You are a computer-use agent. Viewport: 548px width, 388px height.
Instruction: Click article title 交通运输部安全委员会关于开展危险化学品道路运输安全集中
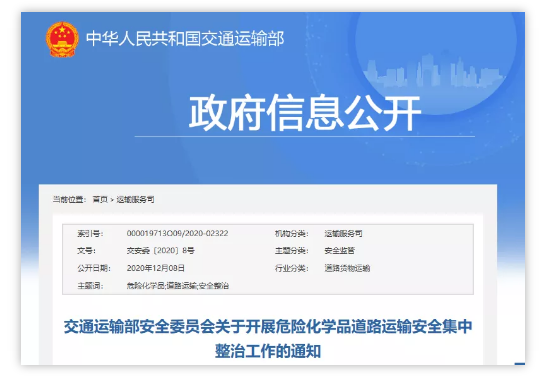(x=268, y=326)
